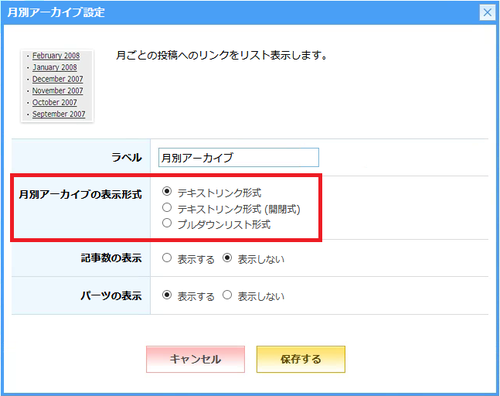Click the キャンセル button
The height and width of the screenshot is (396, 500).
(195, 359)
